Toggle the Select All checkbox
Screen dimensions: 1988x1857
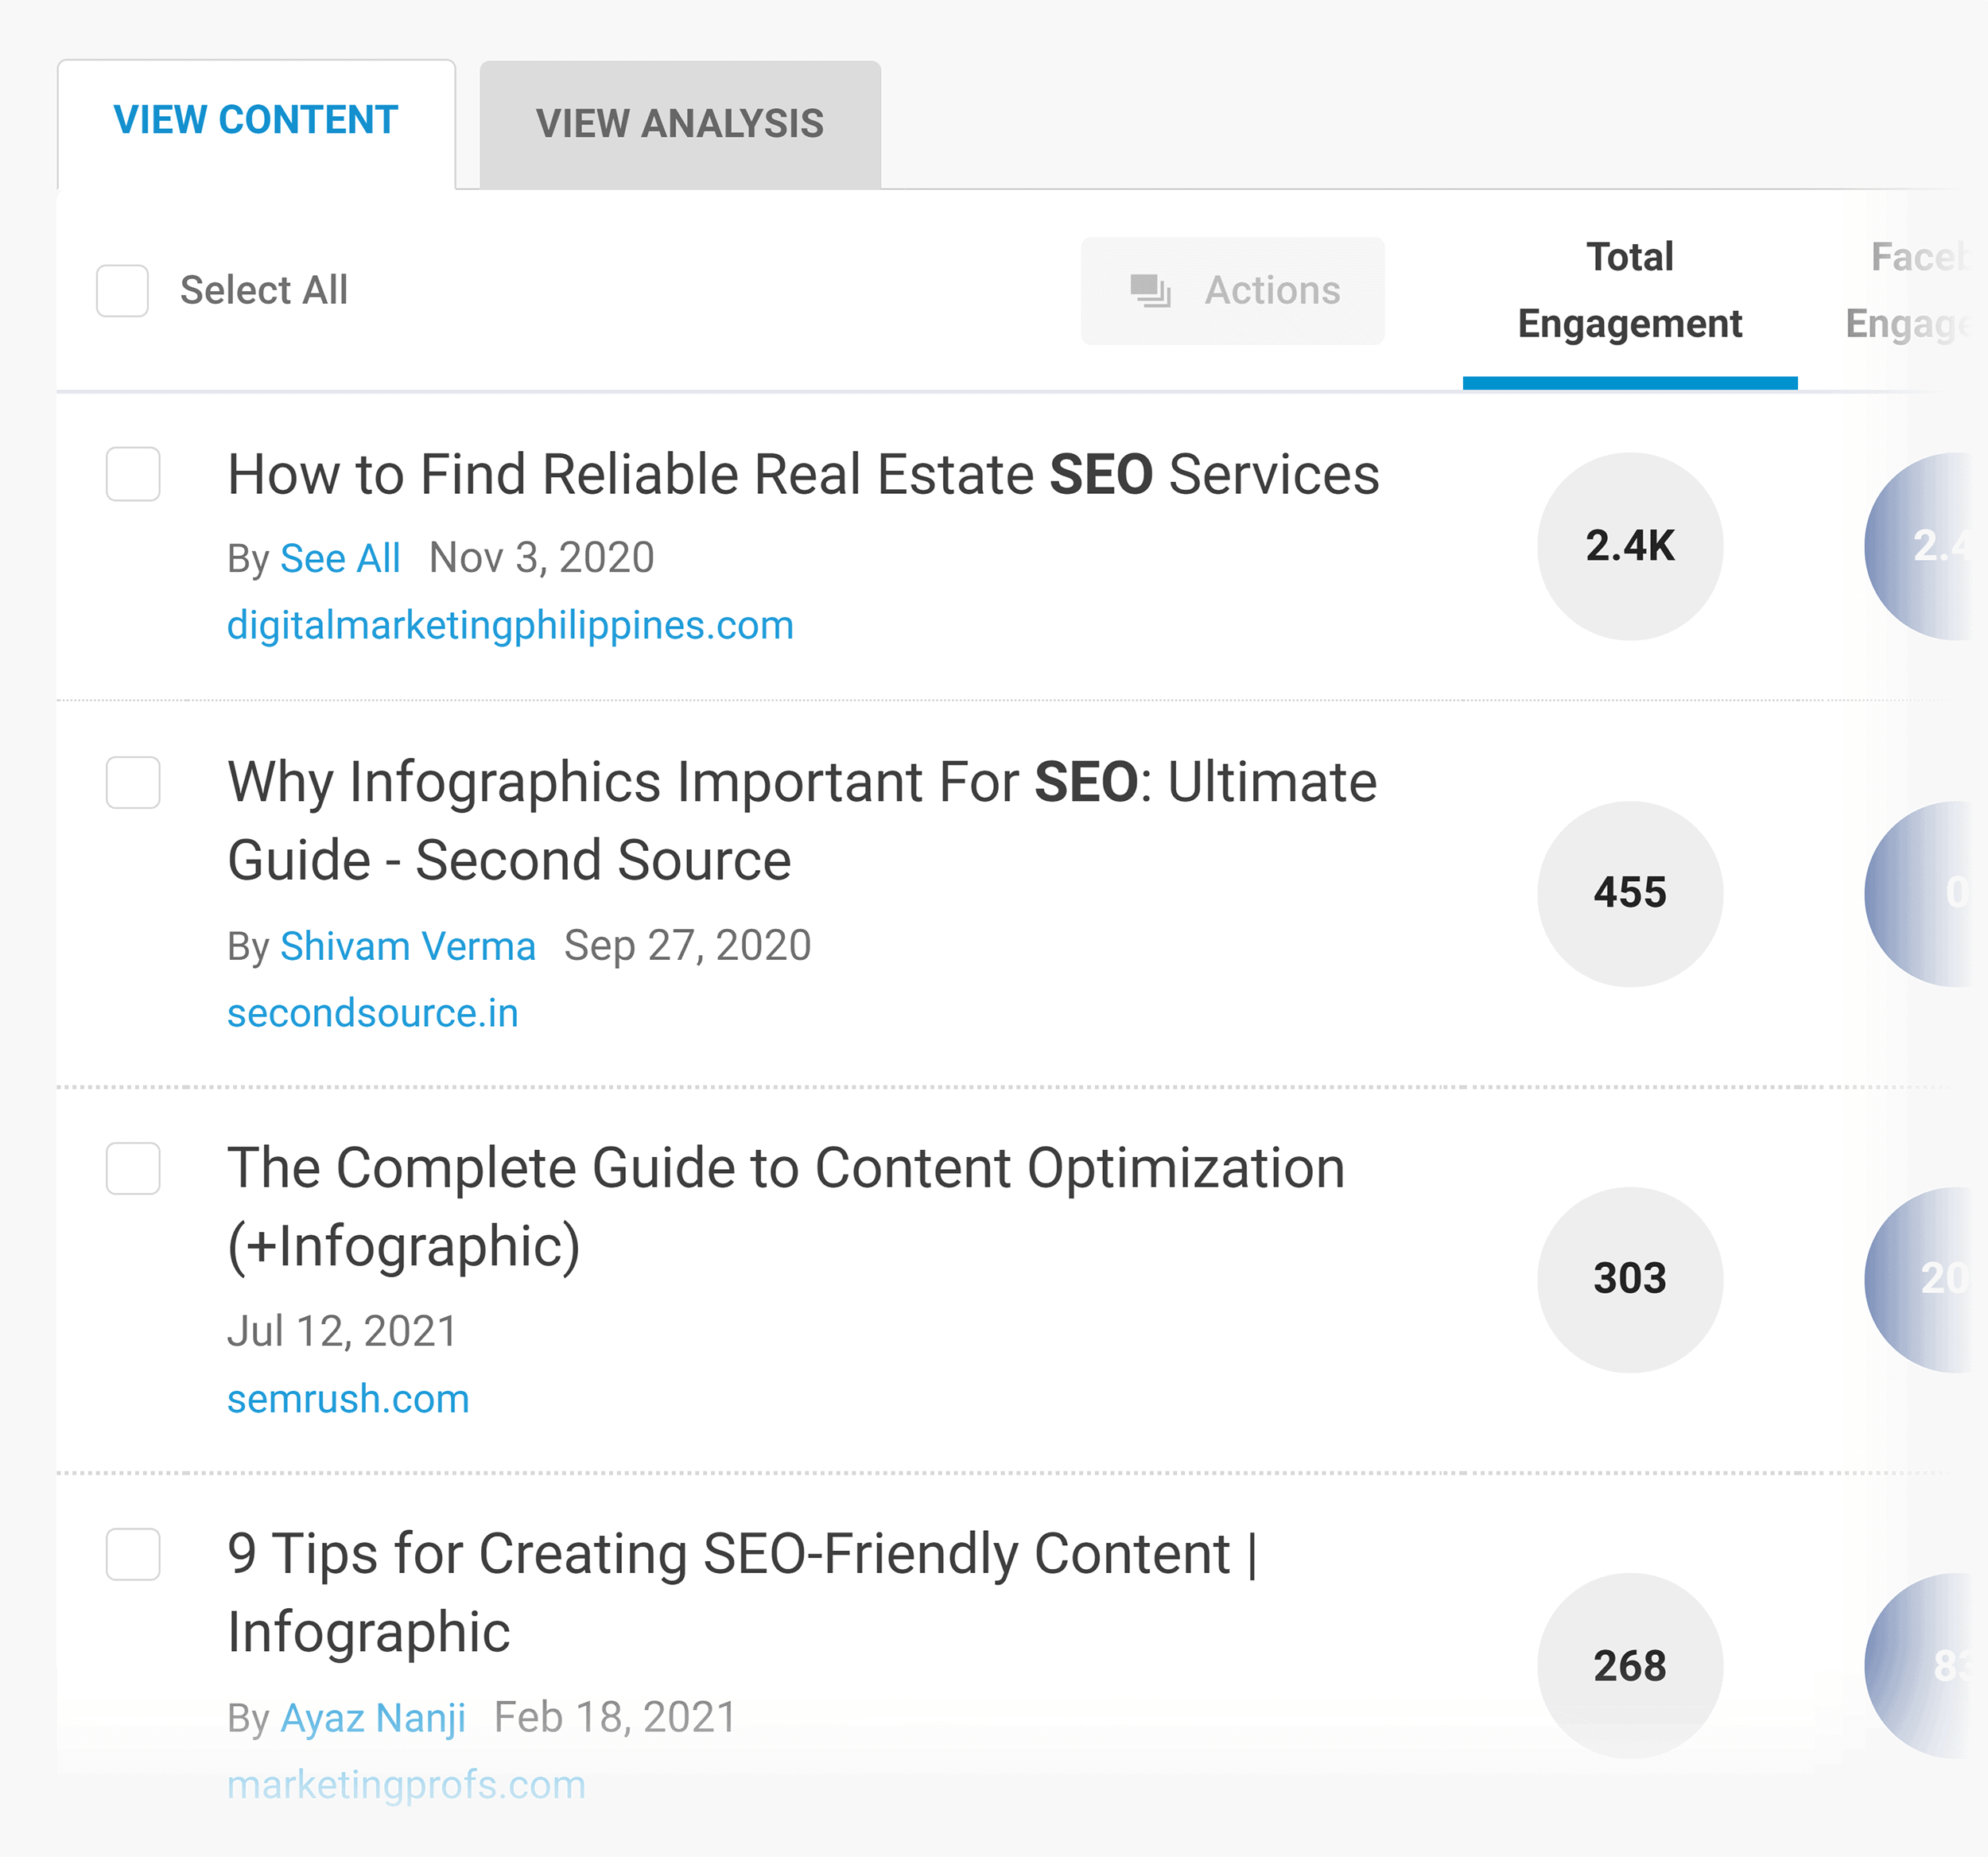pos(124,289)
